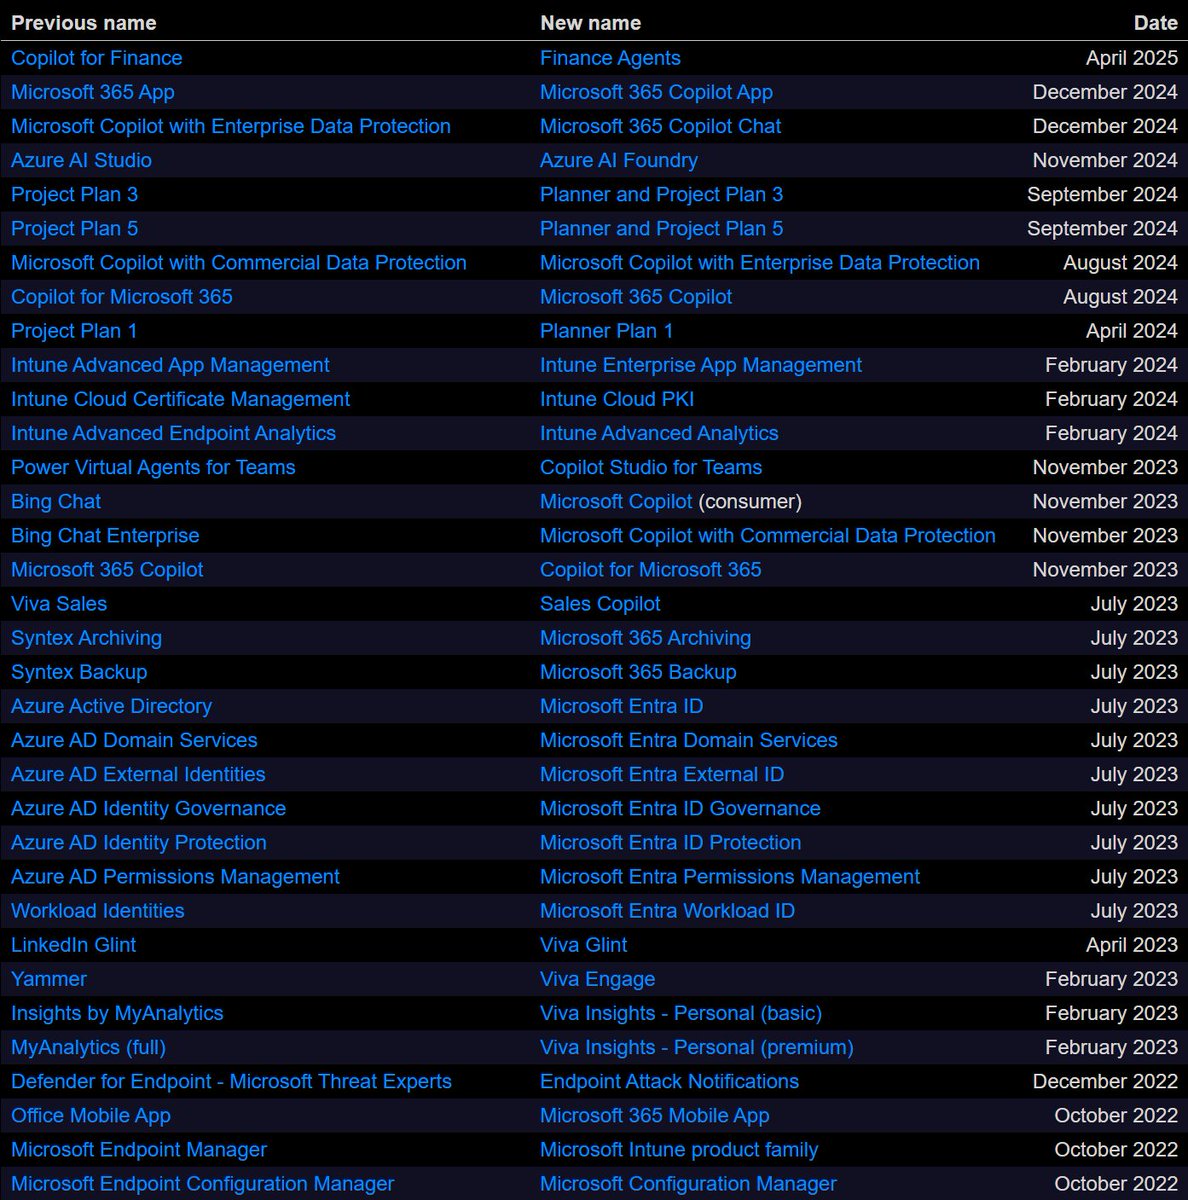Follow Intune Enterprise App Management link

pyautogui.click(x=701, y=365)
